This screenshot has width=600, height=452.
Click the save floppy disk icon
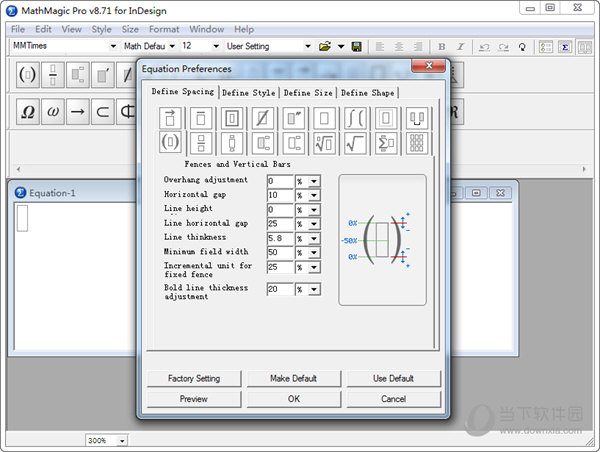357,47
